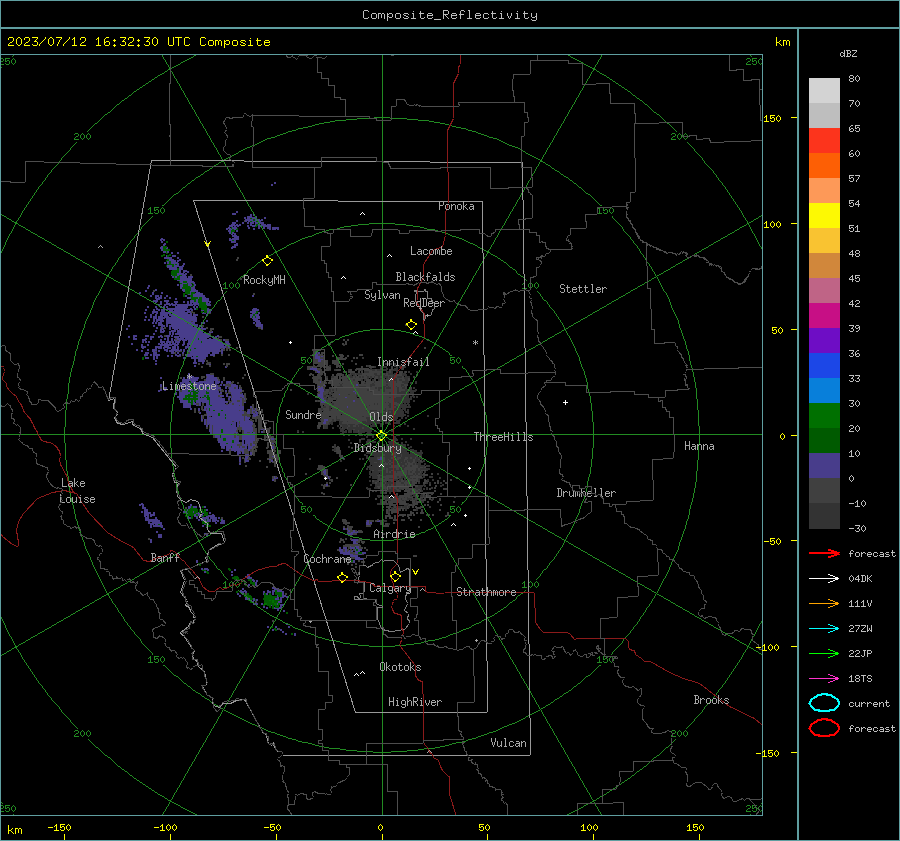
Task: Select the orange 111V arrow icon
Action: pos(824,603)
